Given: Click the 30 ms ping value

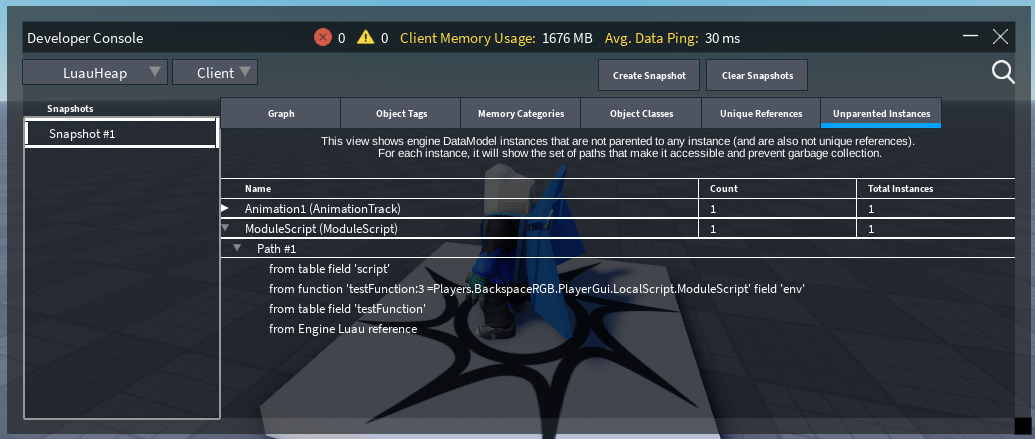Looking at the screenshot, I should pyautogui.click(x=722, y=38).
